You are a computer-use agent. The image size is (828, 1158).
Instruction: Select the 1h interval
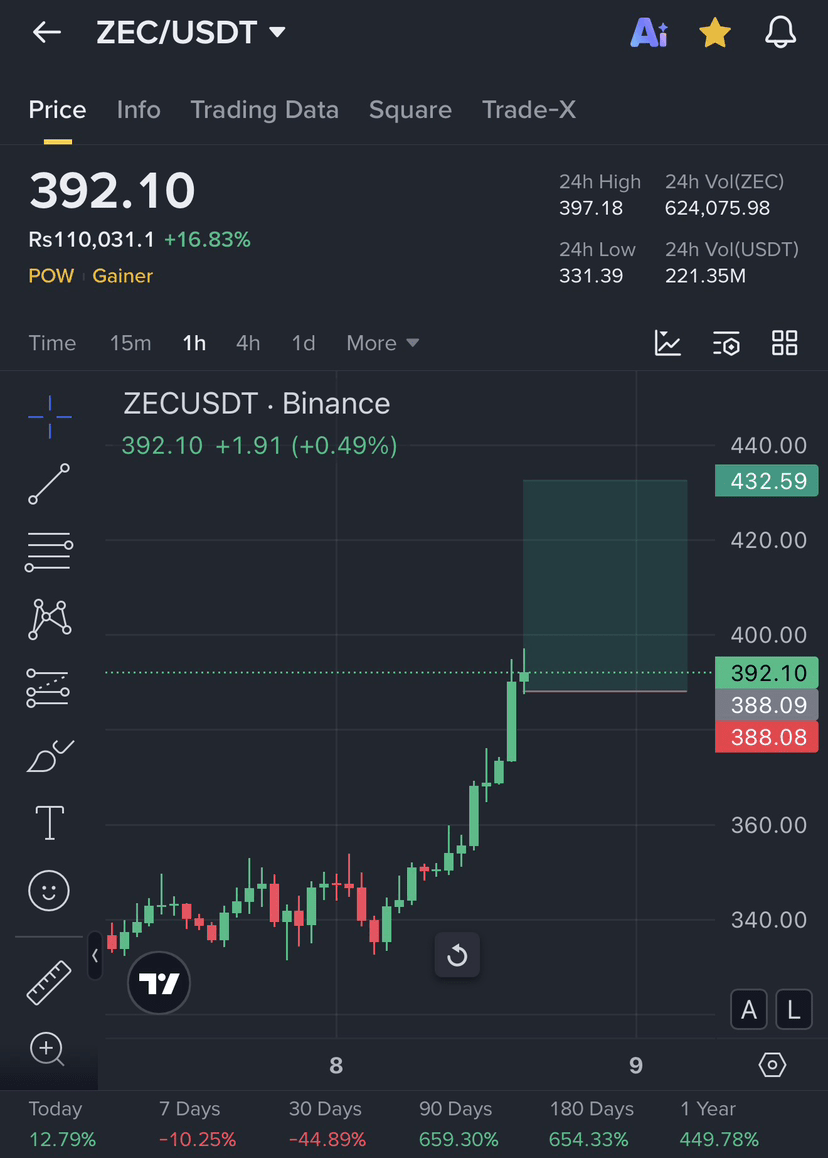tap(194, 343)
